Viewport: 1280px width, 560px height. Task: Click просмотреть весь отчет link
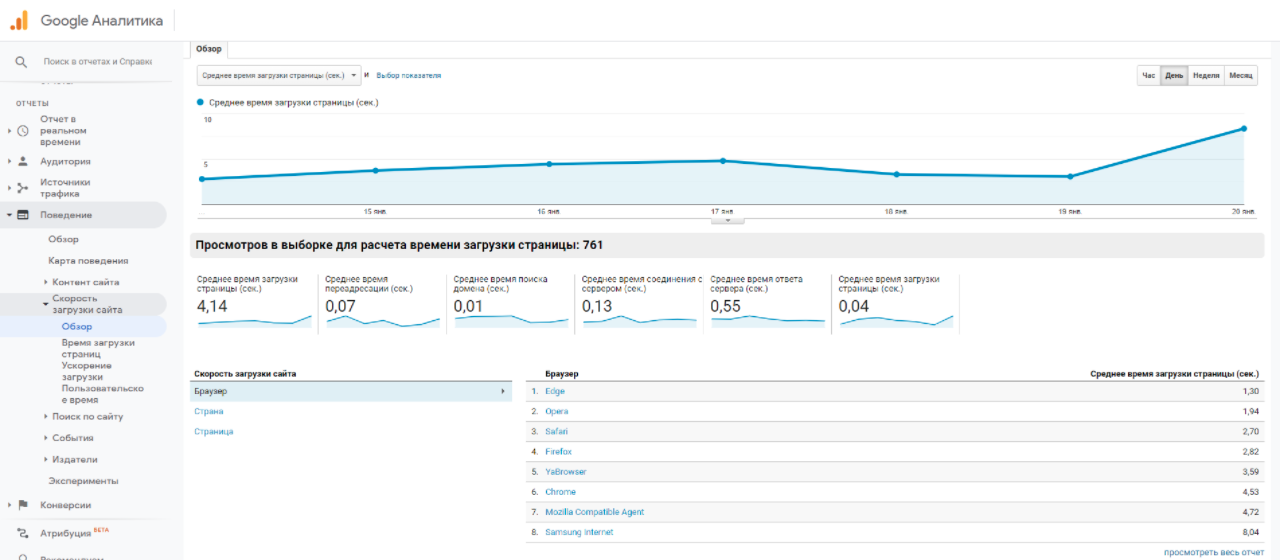point(1213,552)
